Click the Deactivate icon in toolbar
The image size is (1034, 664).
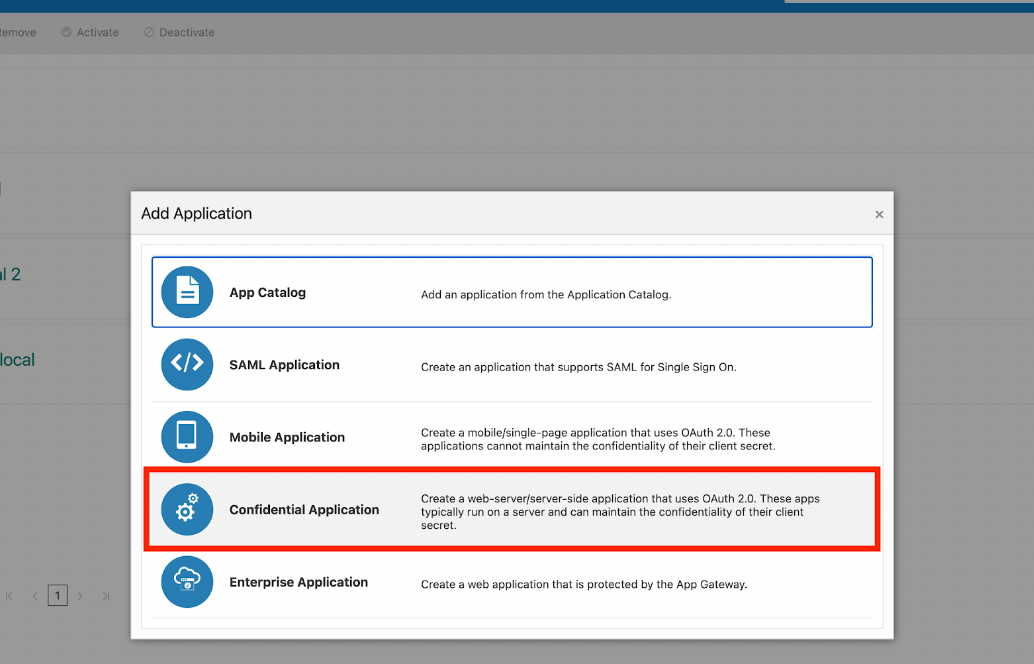pyautogui.click(x=149, y=32)
